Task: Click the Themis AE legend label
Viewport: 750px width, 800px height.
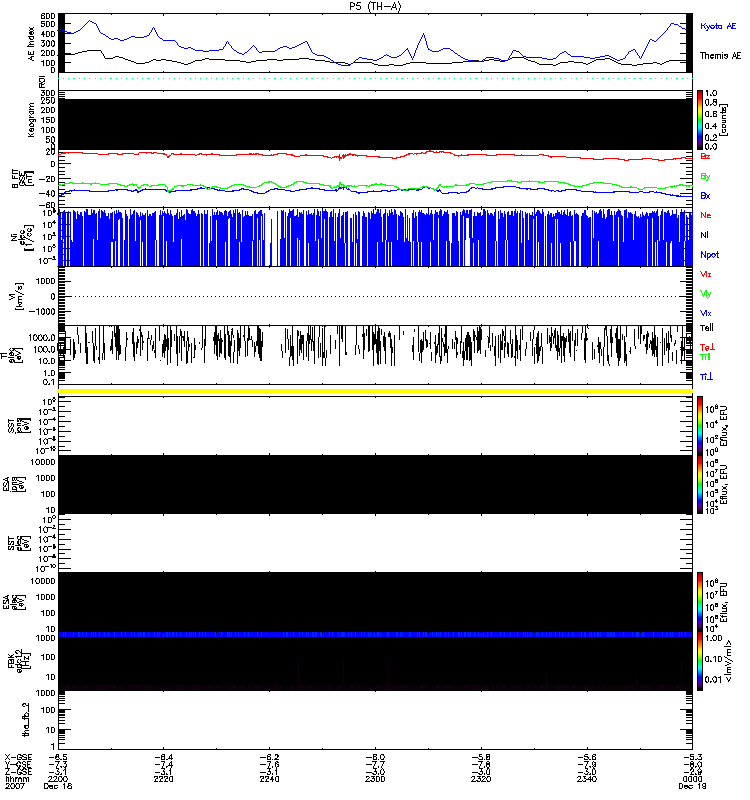Action: 719,57
